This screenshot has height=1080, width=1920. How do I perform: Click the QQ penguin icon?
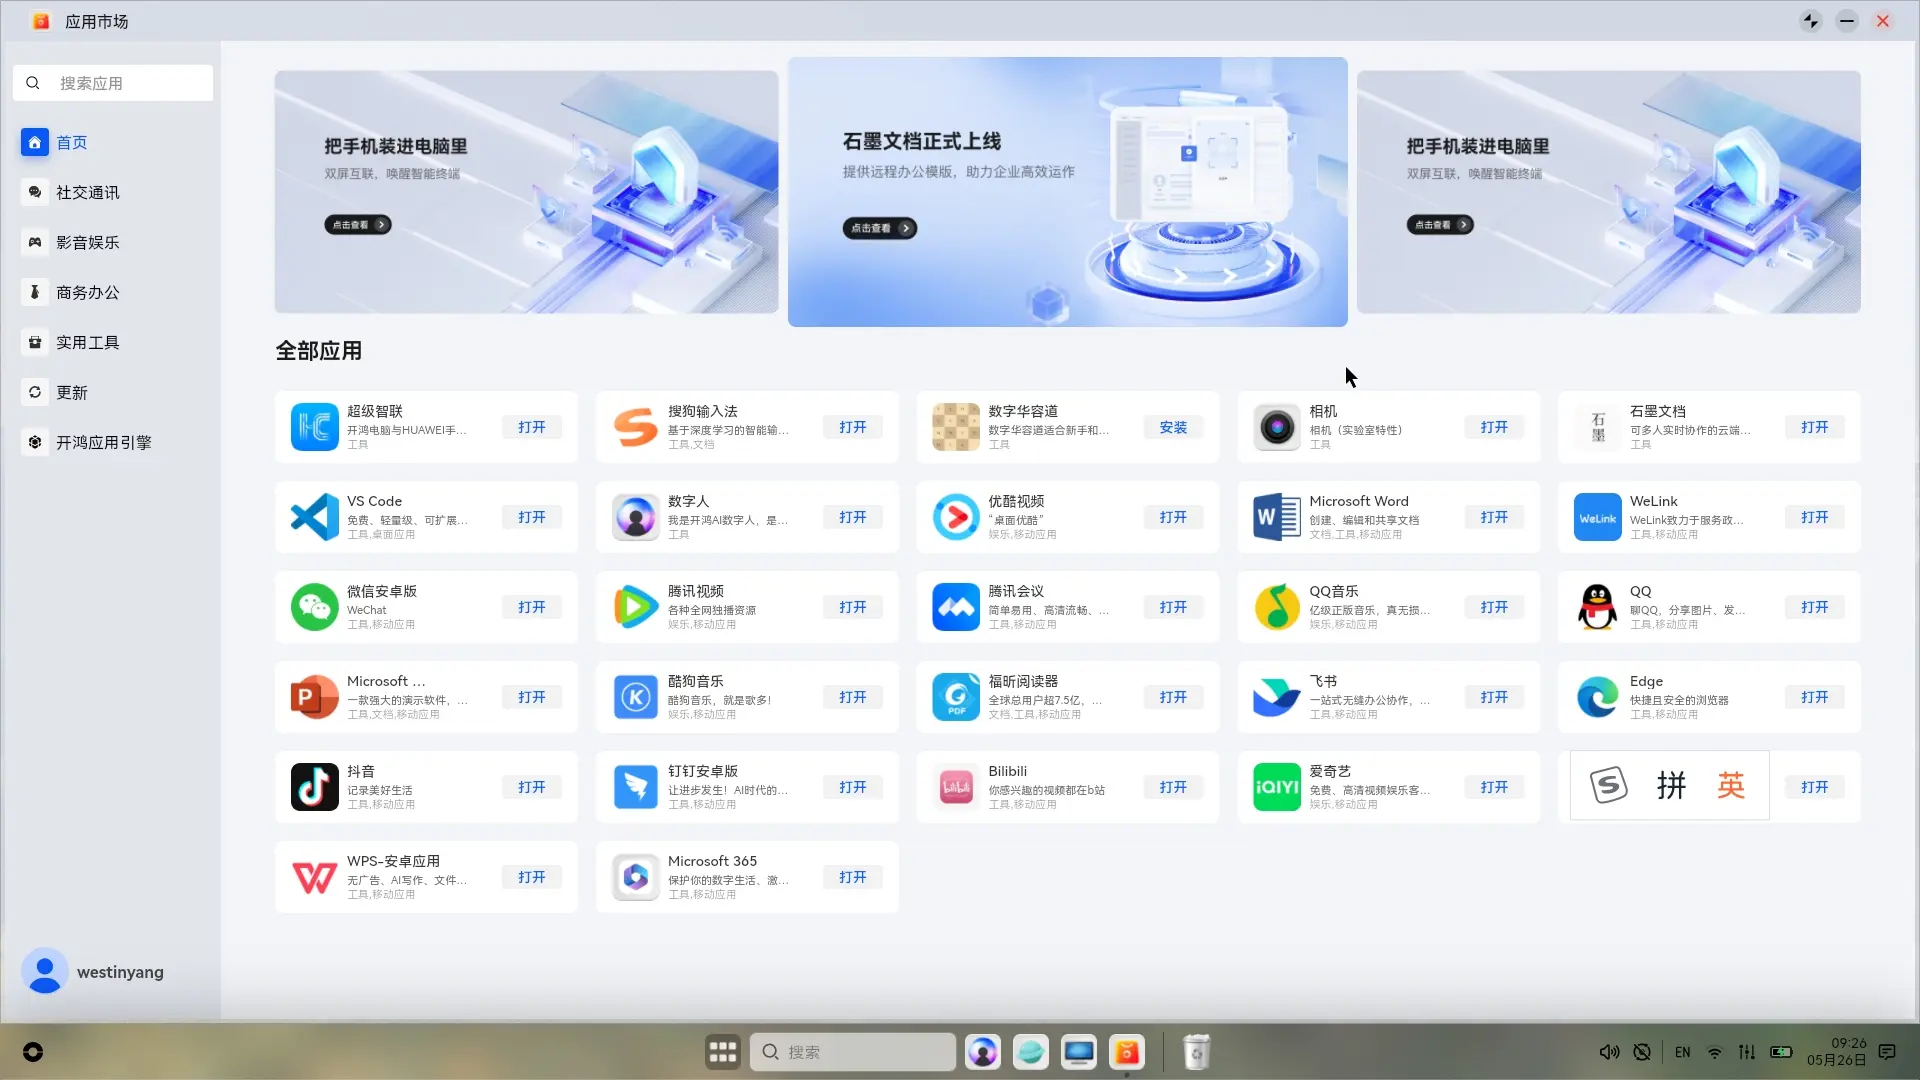tap(1597, 607)
